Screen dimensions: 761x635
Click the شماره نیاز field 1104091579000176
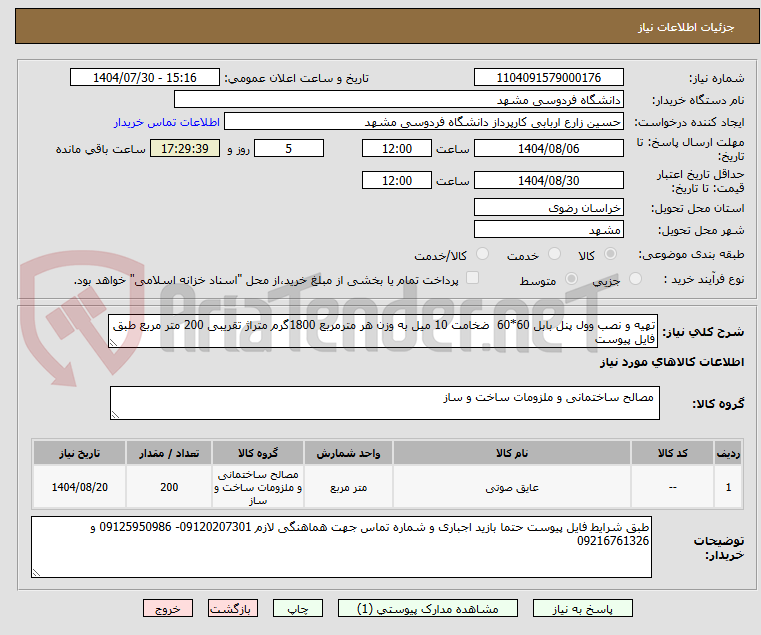(548, 77)
